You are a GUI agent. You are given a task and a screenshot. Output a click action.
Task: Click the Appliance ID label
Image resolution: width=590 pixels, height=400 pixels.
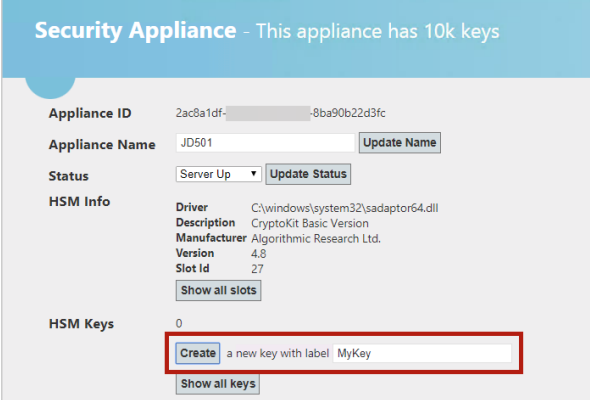click(x=90, y=113)
